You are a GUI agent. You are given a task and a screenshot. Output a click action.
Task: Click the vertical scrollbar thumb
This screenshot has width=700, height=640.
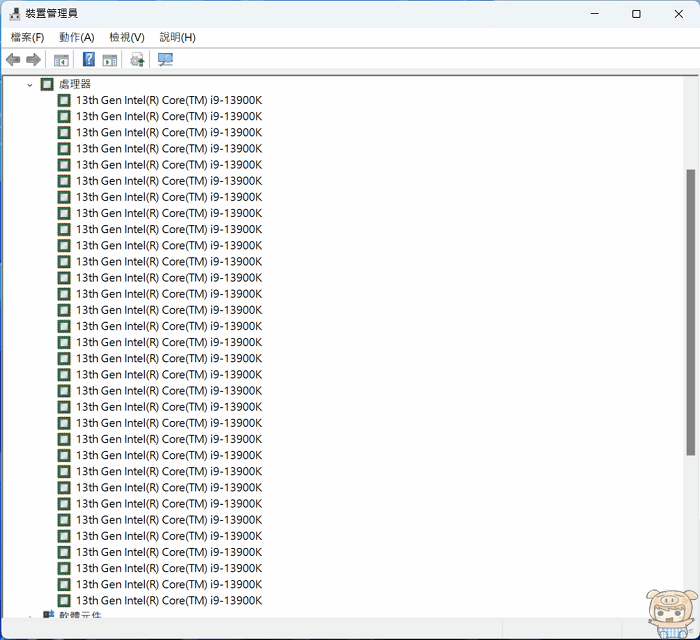point(691,312)
